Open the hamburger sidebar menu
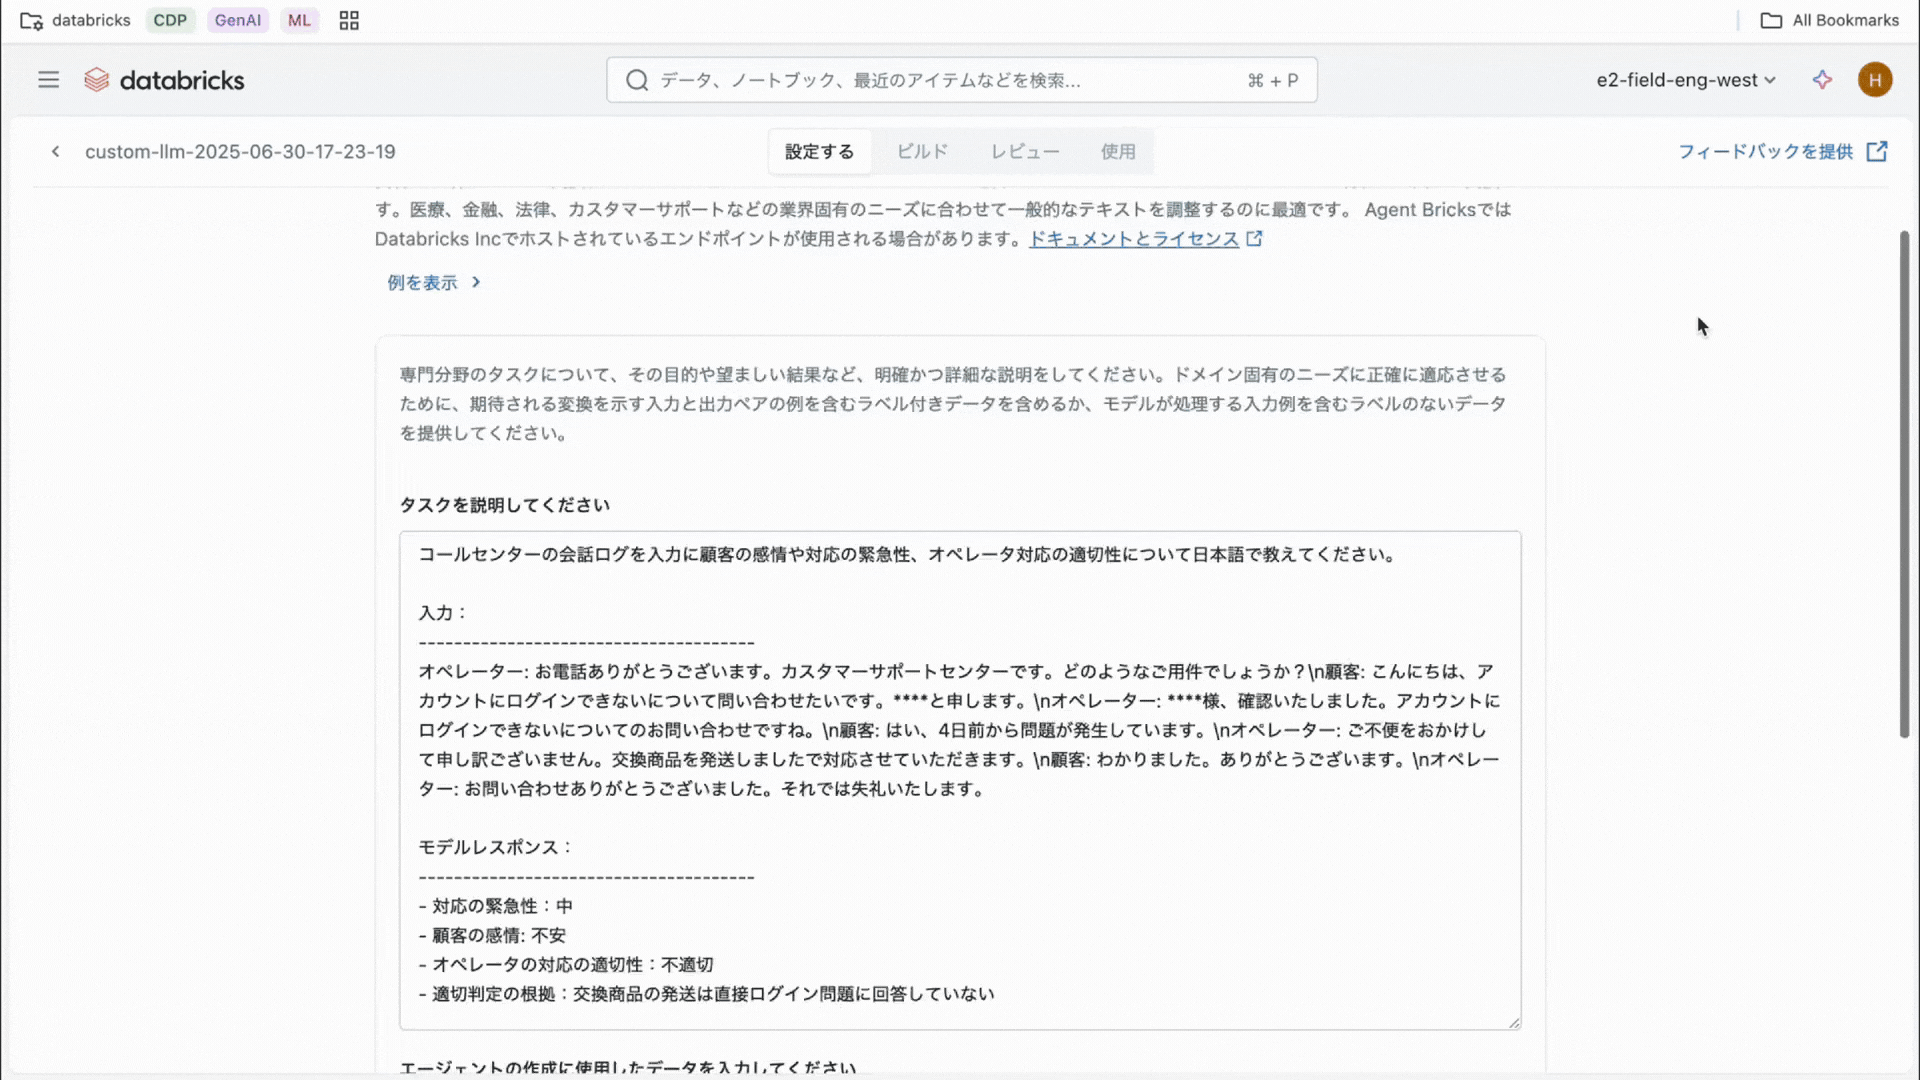Screen dimensions: 1920x1080 [48, 80]
